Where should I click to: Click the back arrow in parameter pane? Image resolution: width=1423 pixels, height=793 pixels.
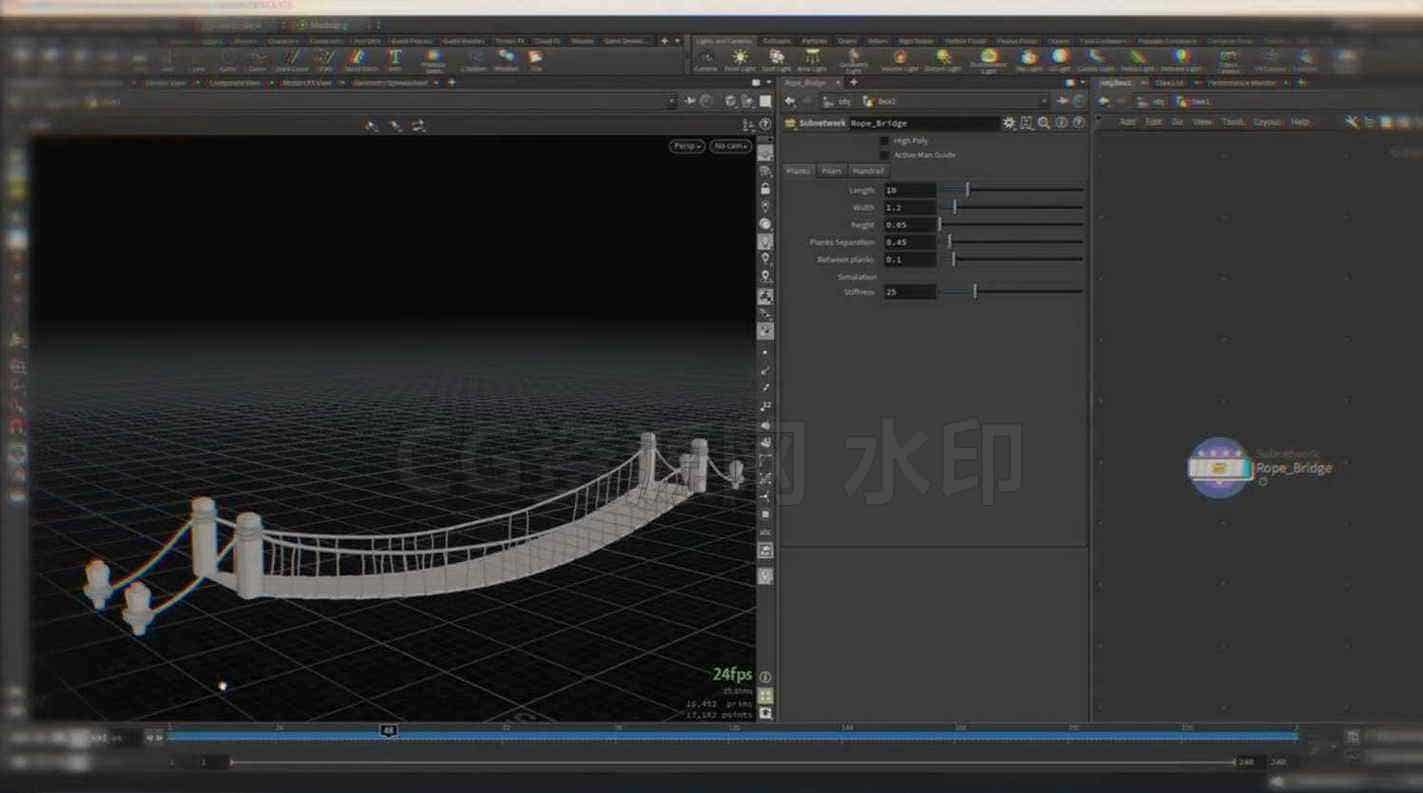point(790,101)
